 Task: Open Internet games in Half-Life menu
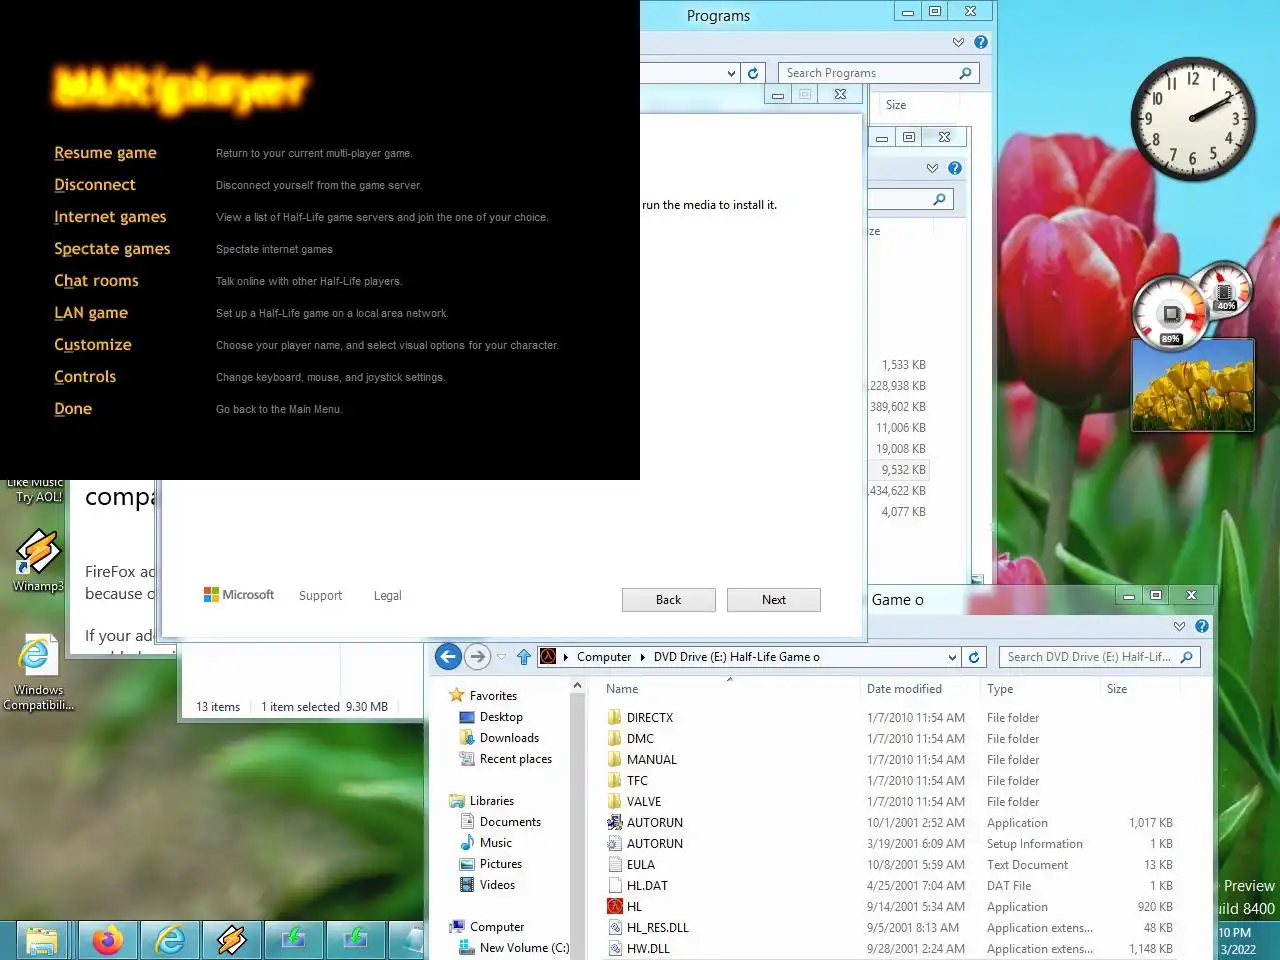tap(110, 217)
